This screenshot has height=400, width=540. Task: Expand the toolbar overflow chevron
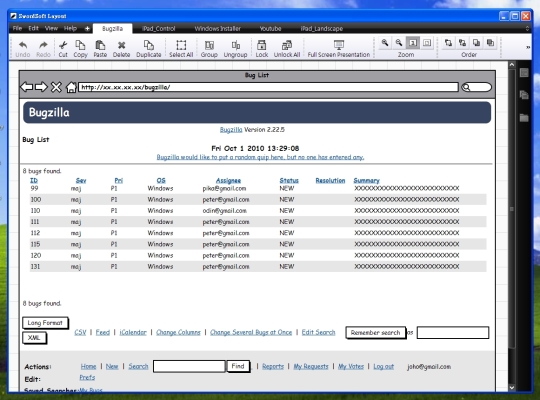[x=528, y=47]
